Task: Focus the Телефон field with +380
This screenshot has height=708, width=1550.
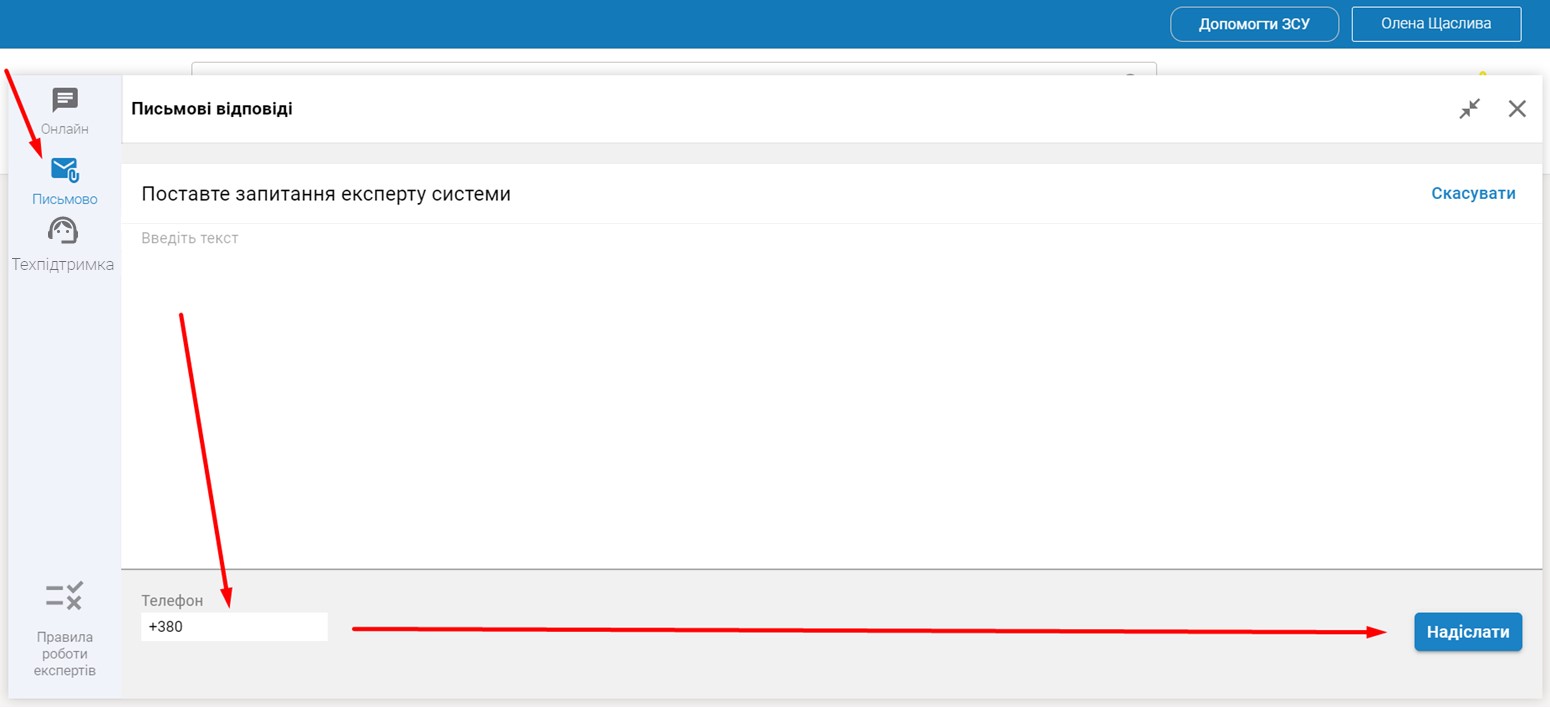Action: tap(234, 628)
